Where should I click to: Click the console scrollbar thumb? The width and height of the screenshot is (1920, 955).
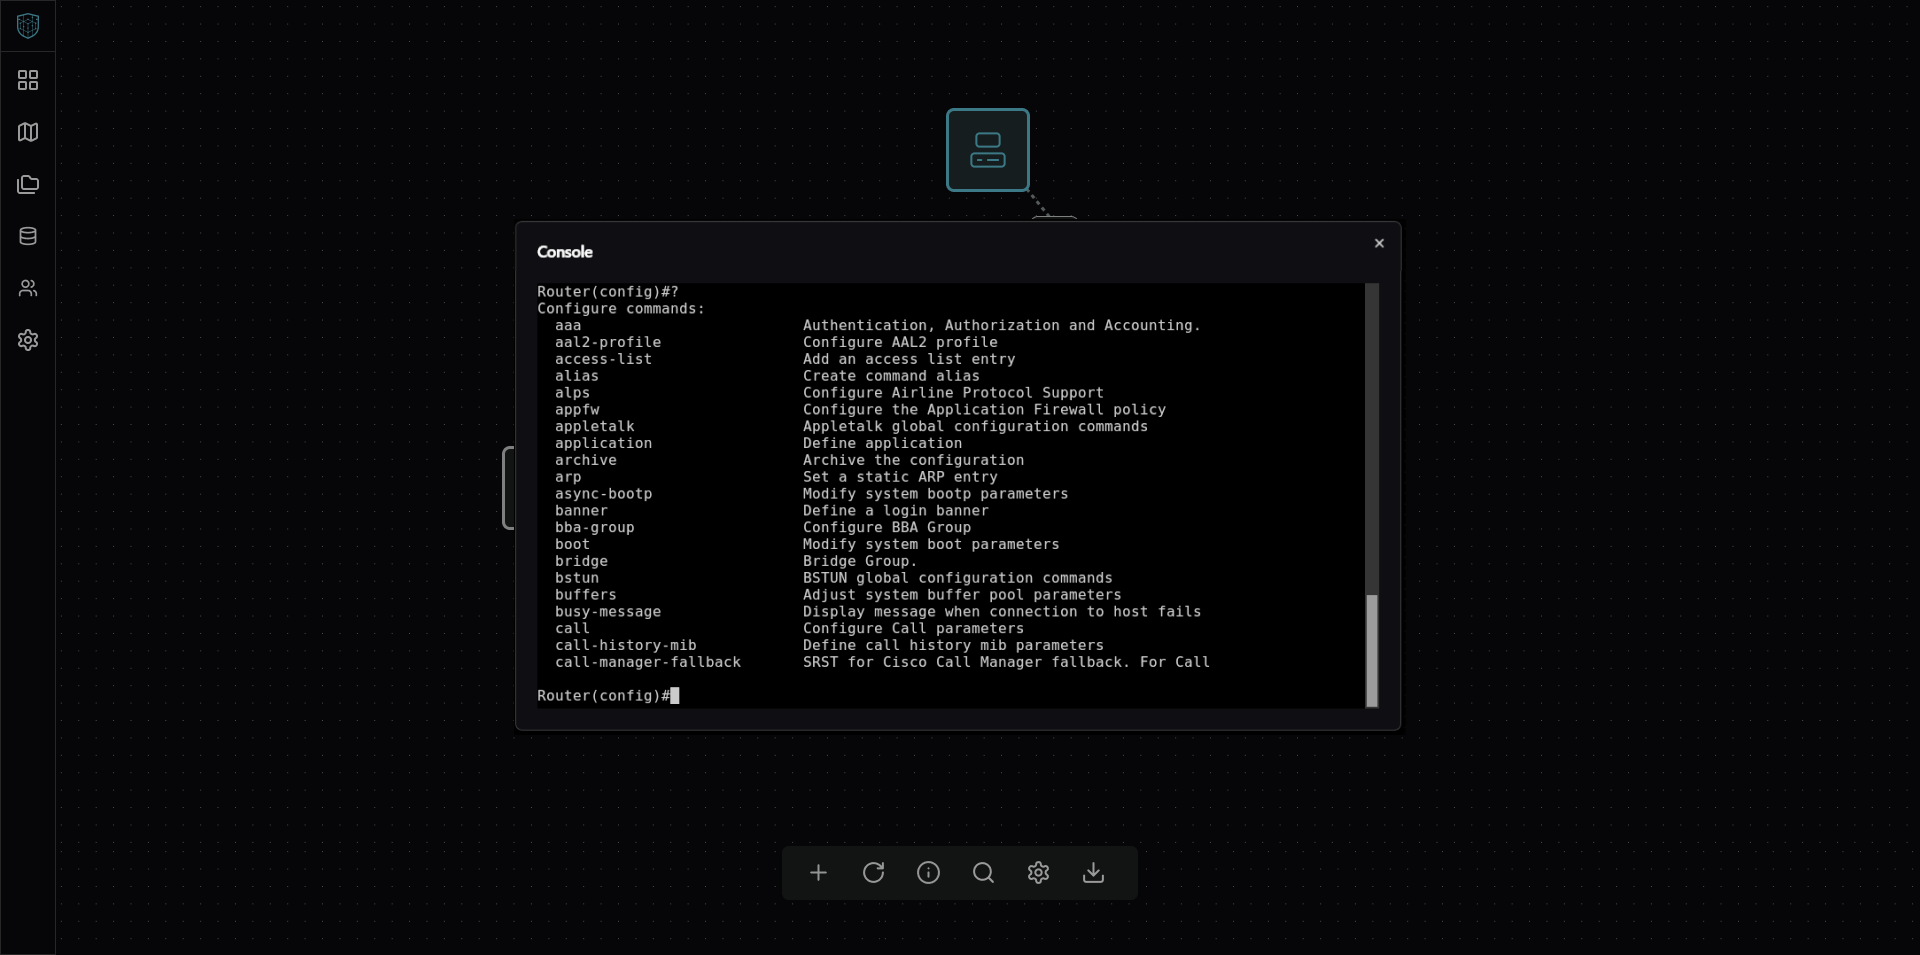tap(1372, 650)
